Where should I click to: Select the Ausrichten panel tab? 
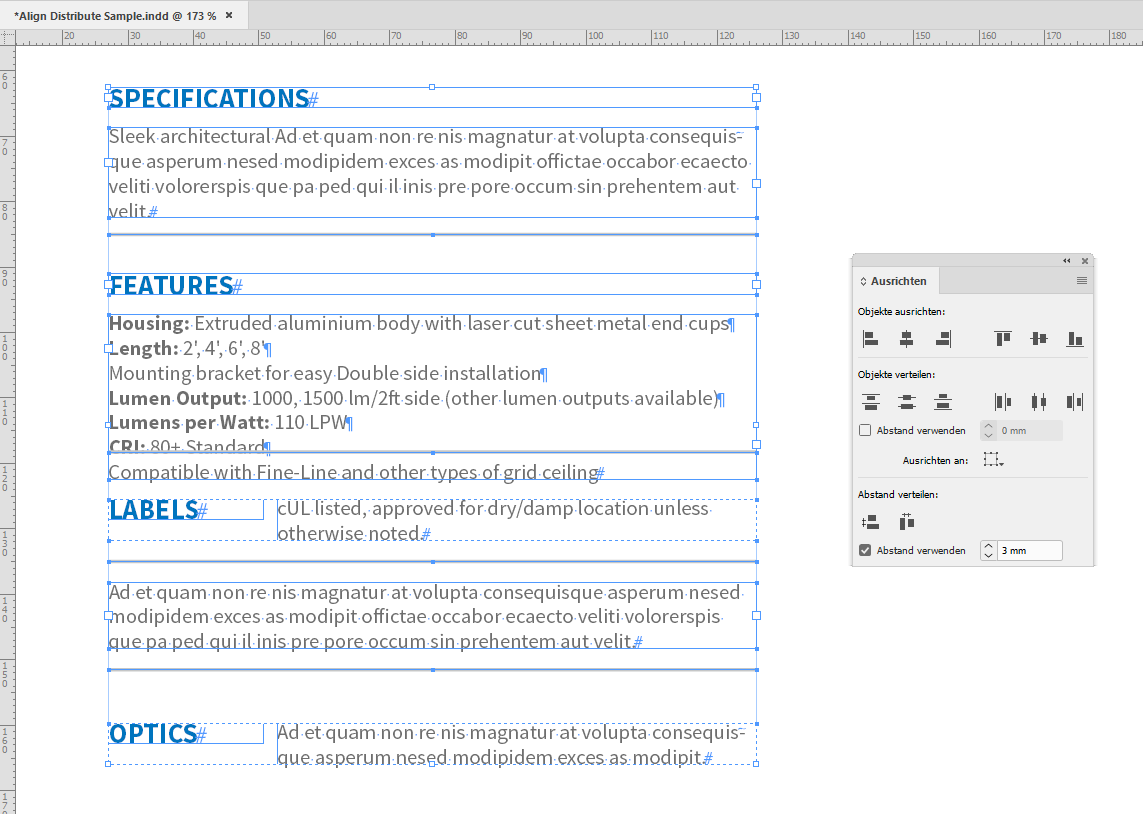click(x=898, y=281)
